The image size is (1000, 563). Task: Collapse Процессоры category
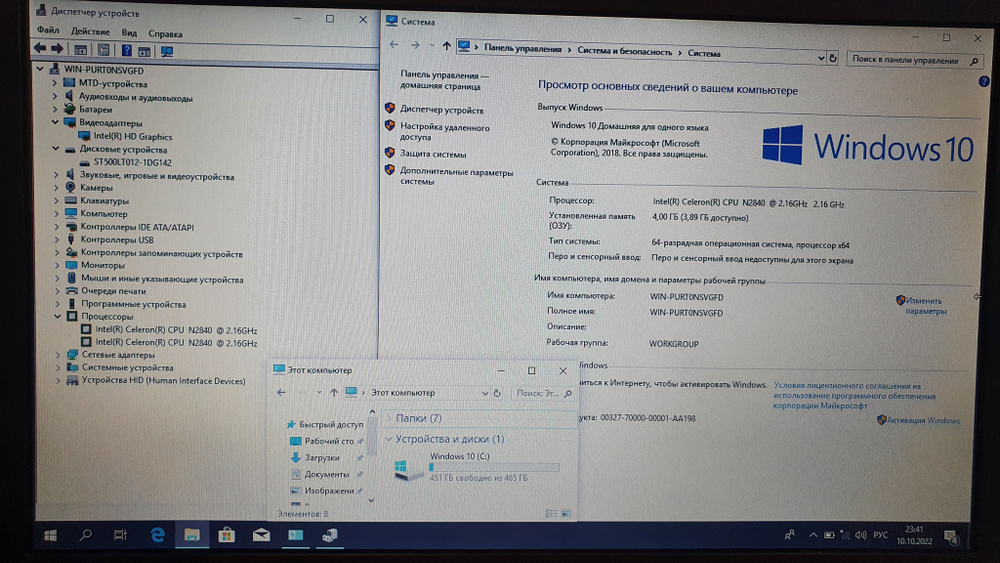[57, 316]
